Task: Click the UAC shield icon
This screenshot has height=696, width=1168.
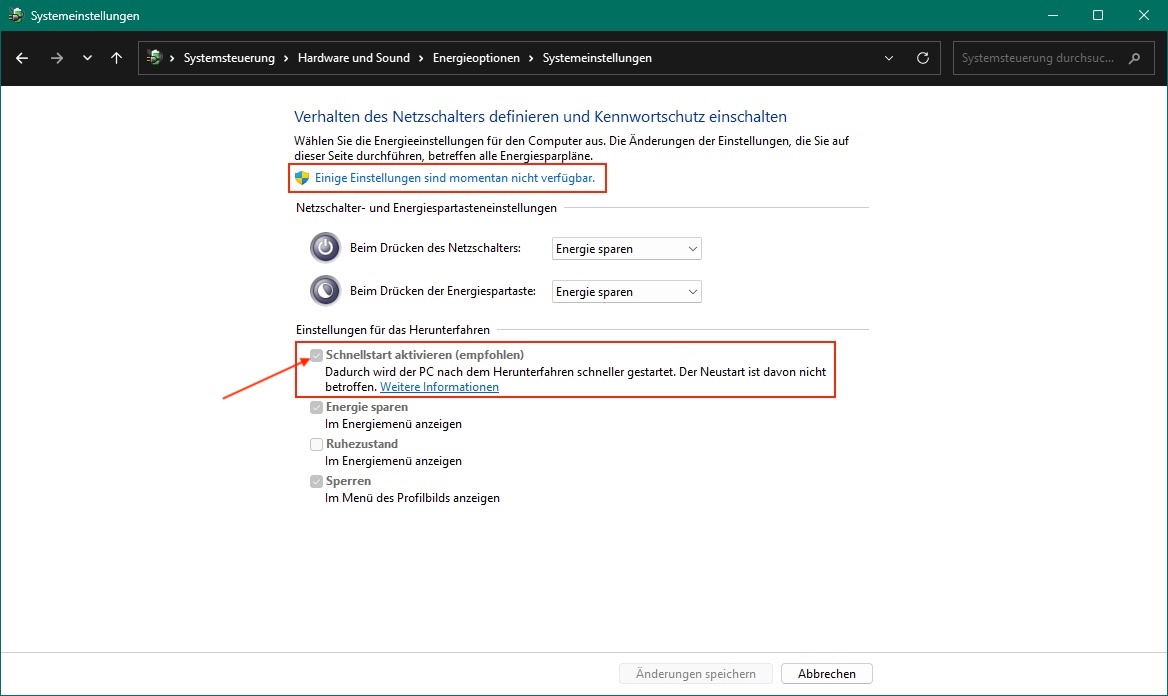Action: click(302, 178)
